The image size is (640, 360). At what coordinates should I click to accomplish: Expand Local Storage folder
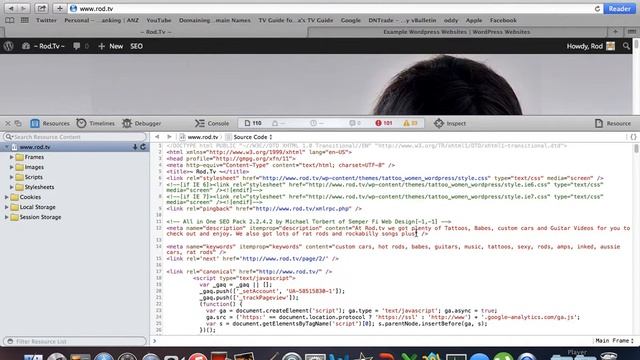(x=7, y=207)
